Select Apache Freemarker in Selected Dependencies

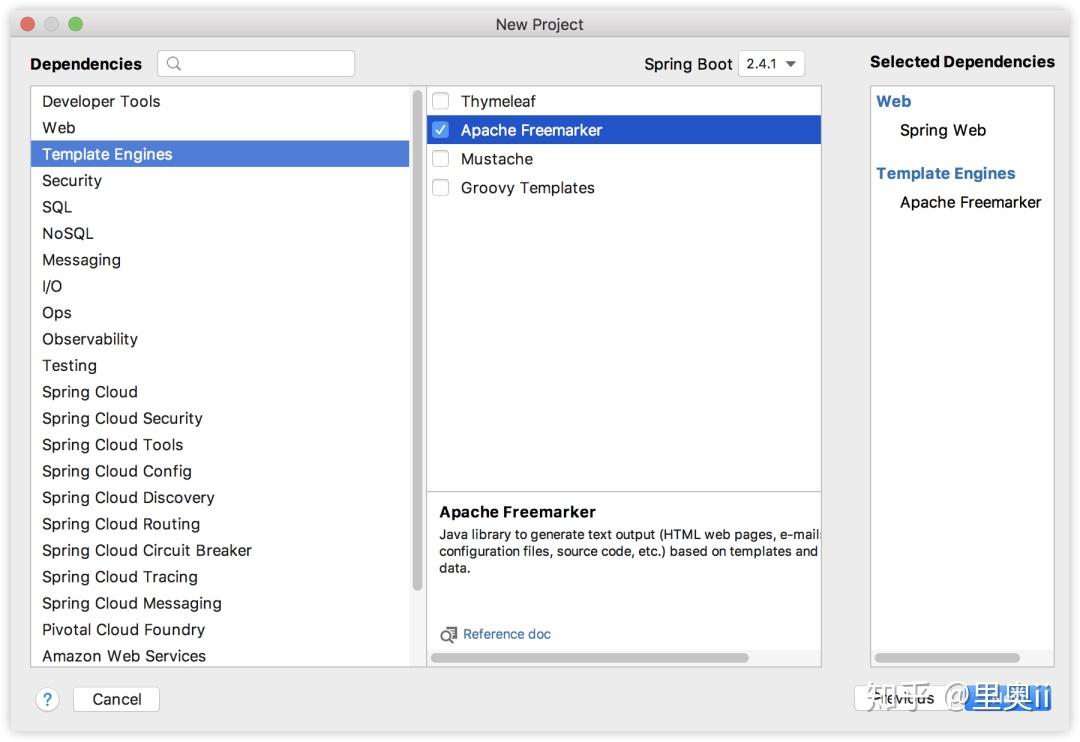[x=970, y=202]
